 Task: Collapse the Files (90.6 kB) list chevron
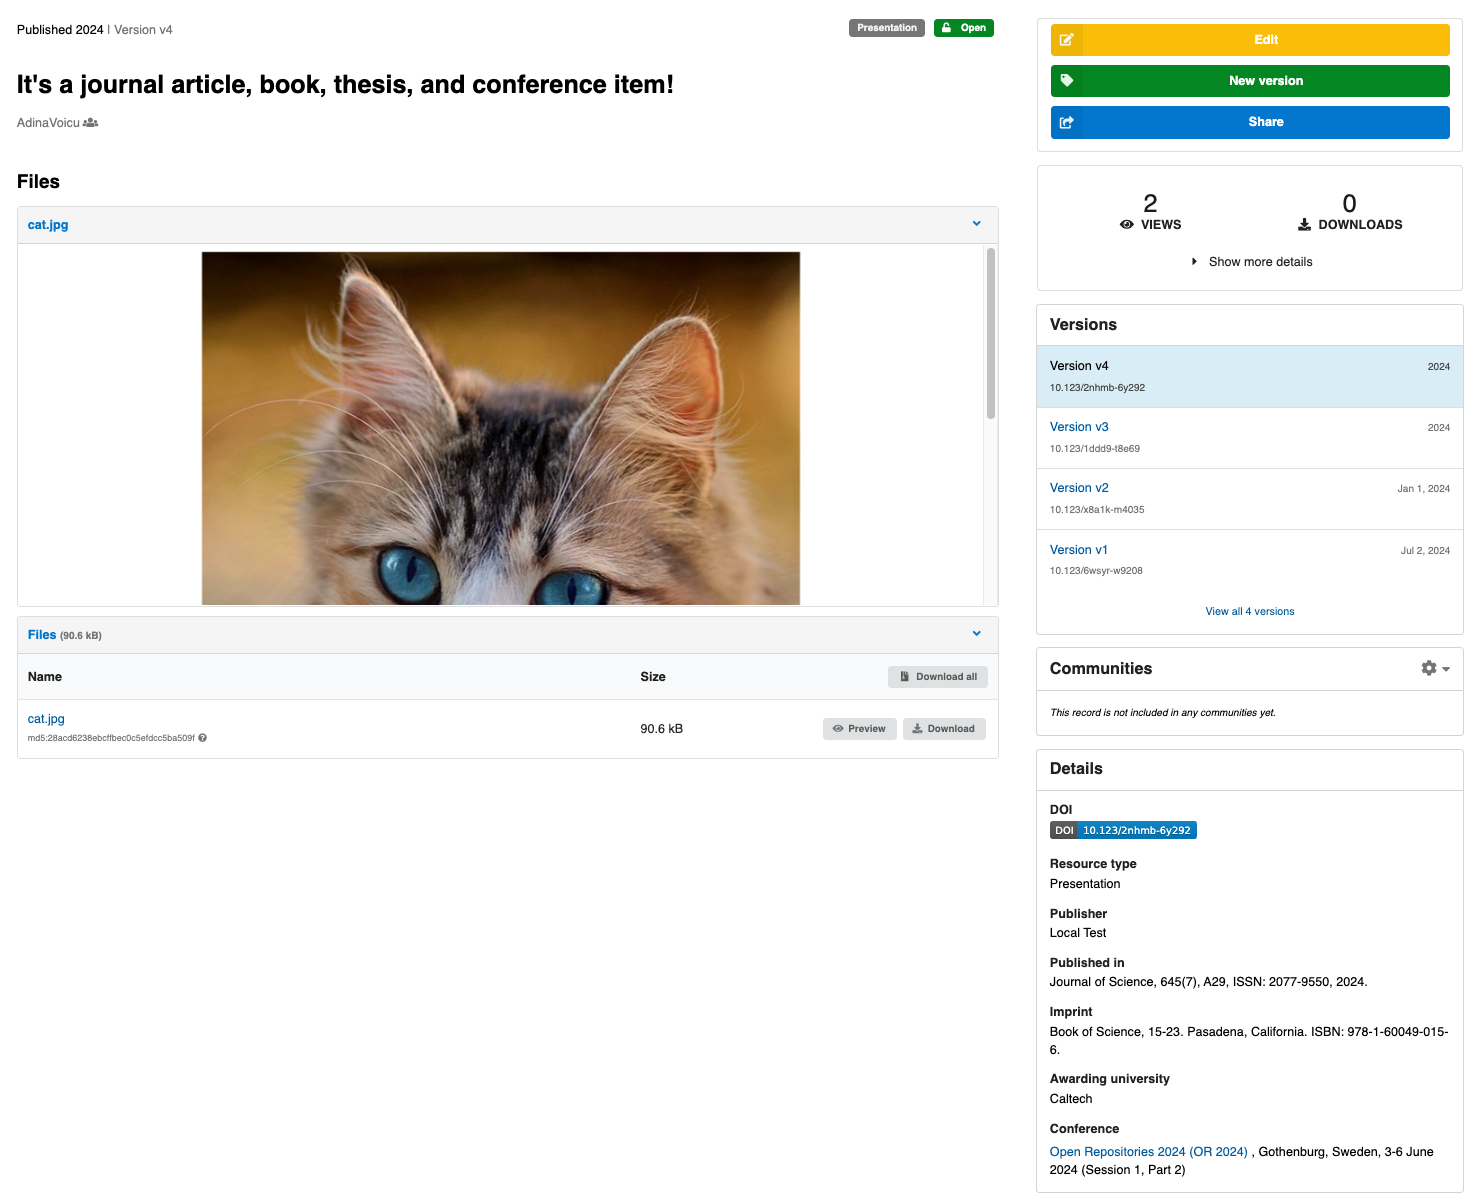pyautogui.click(x=977, y=634)
